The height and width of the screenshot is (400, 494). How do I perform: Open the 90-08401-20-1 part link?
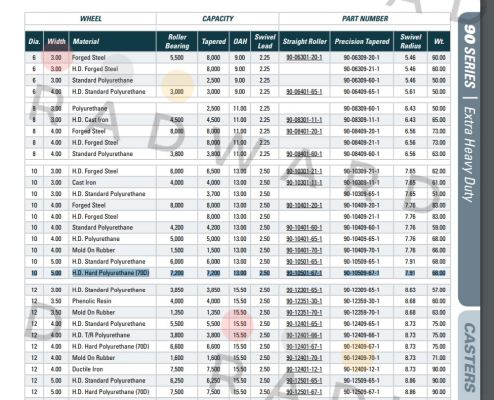coord(304,131)
